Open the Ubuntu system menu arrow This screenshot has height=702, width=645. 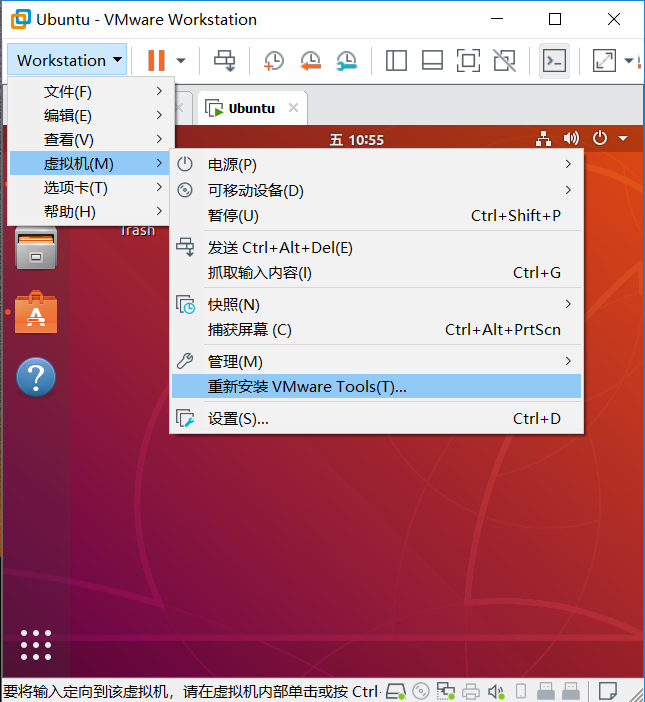623,138
